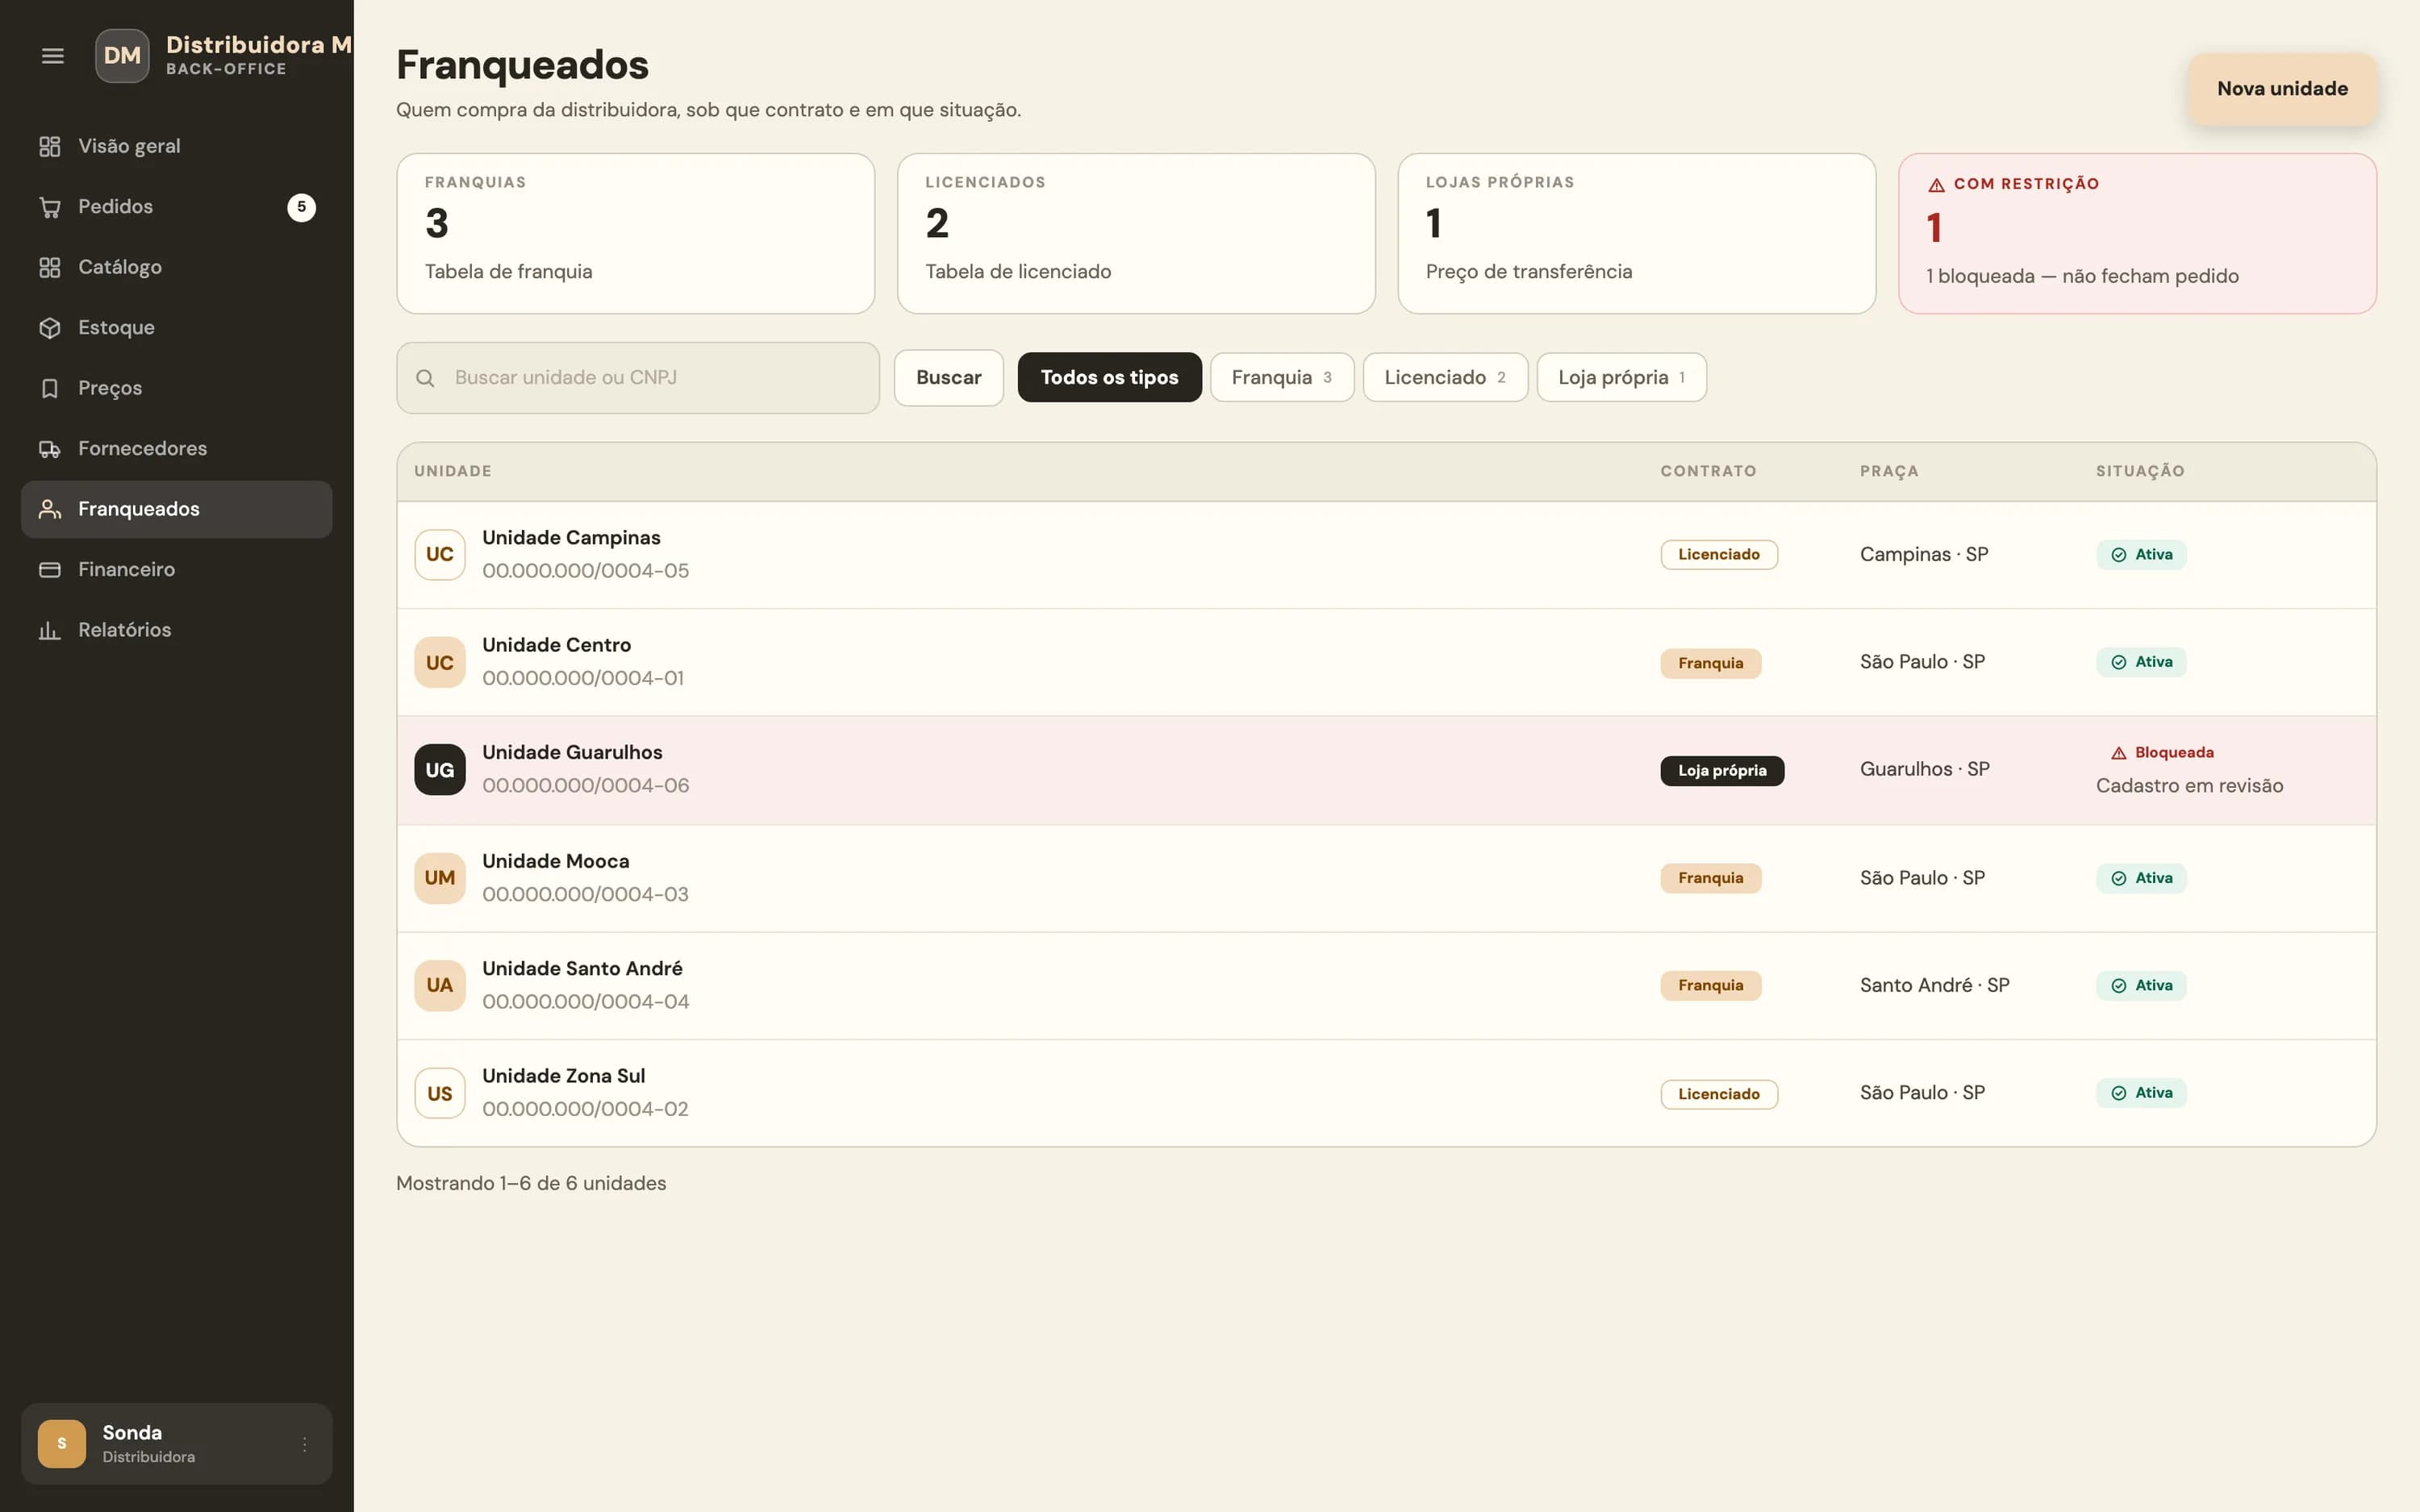Select the Todos os tipos filter
Image resolution: width=2420 pixels, height=1512 pixels.
pyautogui.click(x=1109, y=378)
